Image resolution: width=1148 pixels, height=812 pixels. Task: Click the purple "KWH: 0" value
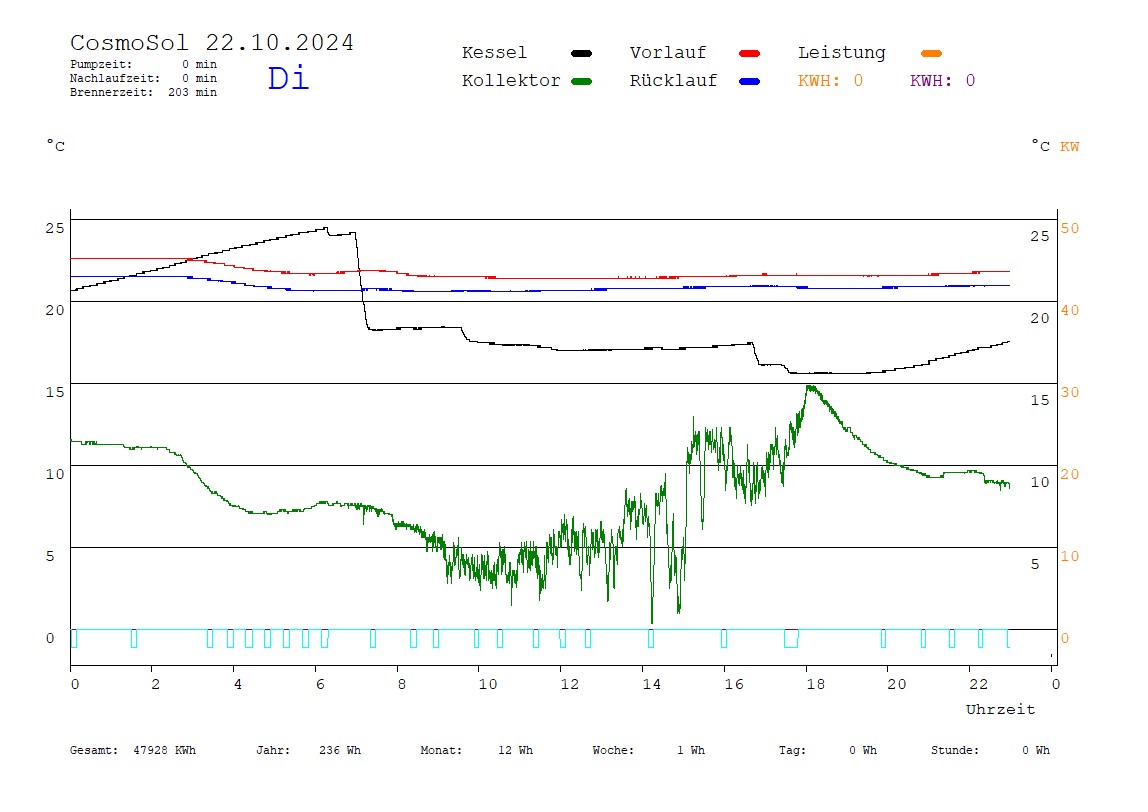942,81
